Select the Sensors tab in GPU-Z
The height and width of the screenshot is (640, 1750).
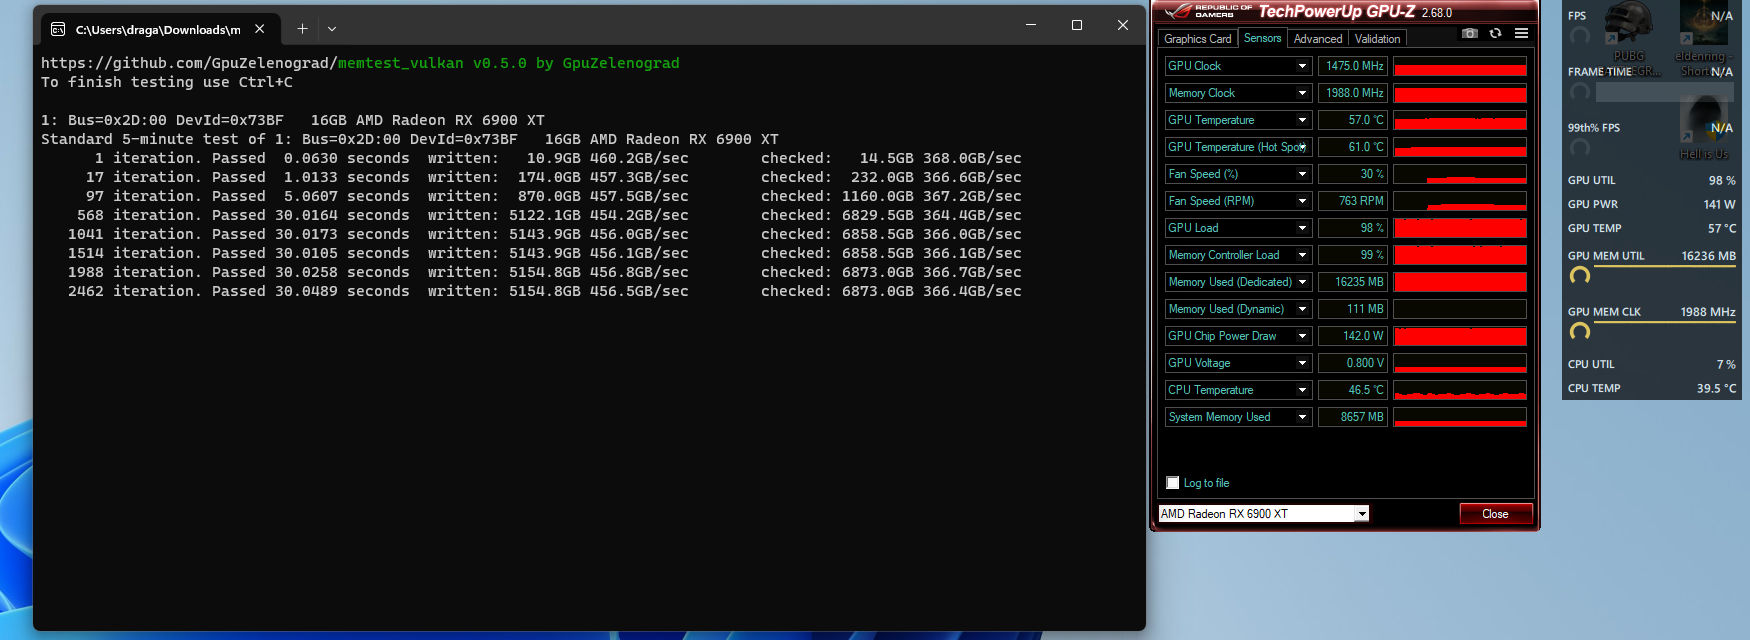pyautogui.click(x=1262, y=38)
